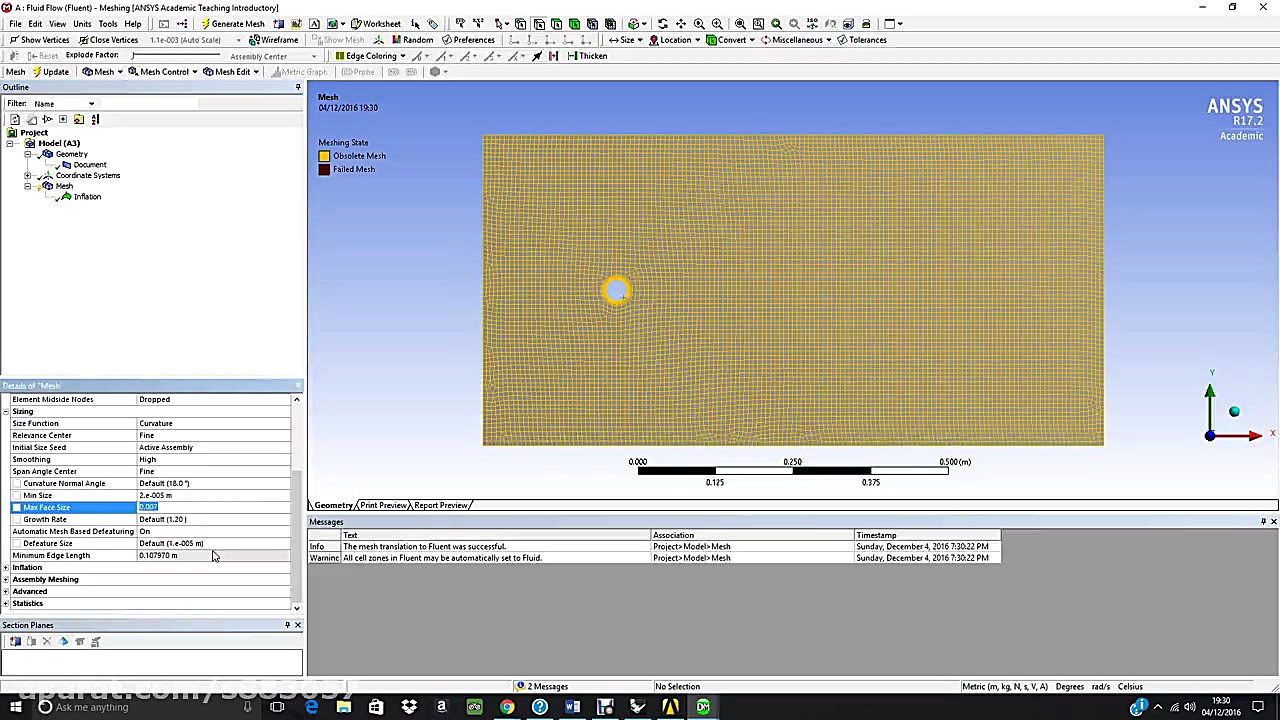Open the Size dropdown

point(625,40)
